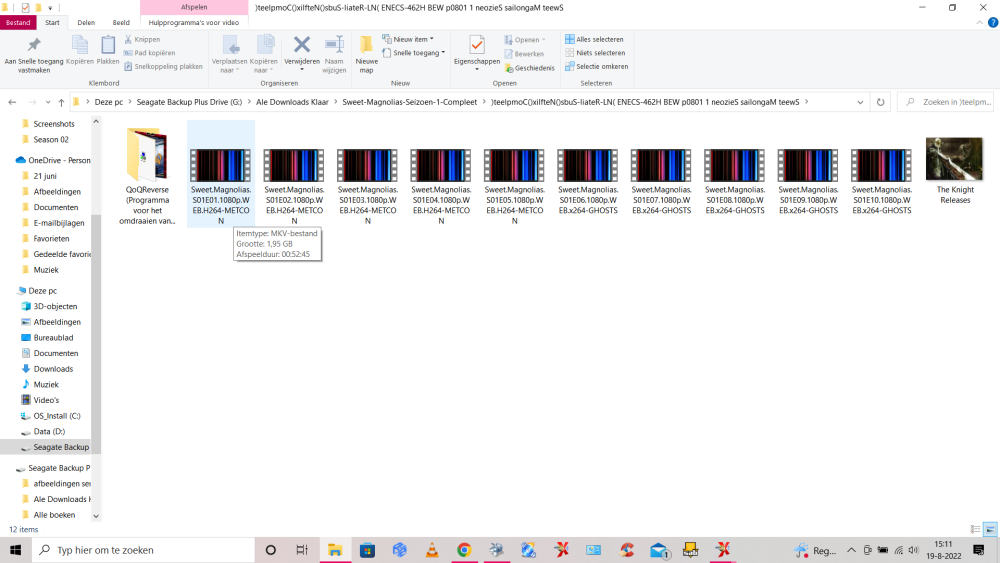Screen dimensions: 1000x563
Task: Launch VLC media player from the taskbar
Action: (x=432, y=550)
